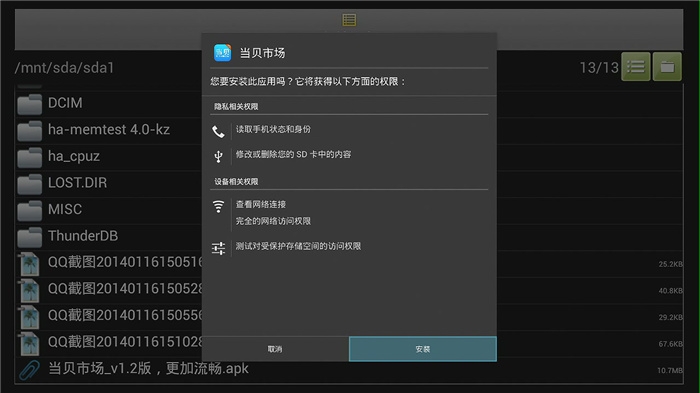
Task: Click the LOST.DIR folder icon
Action: click(x=29, y=184)
